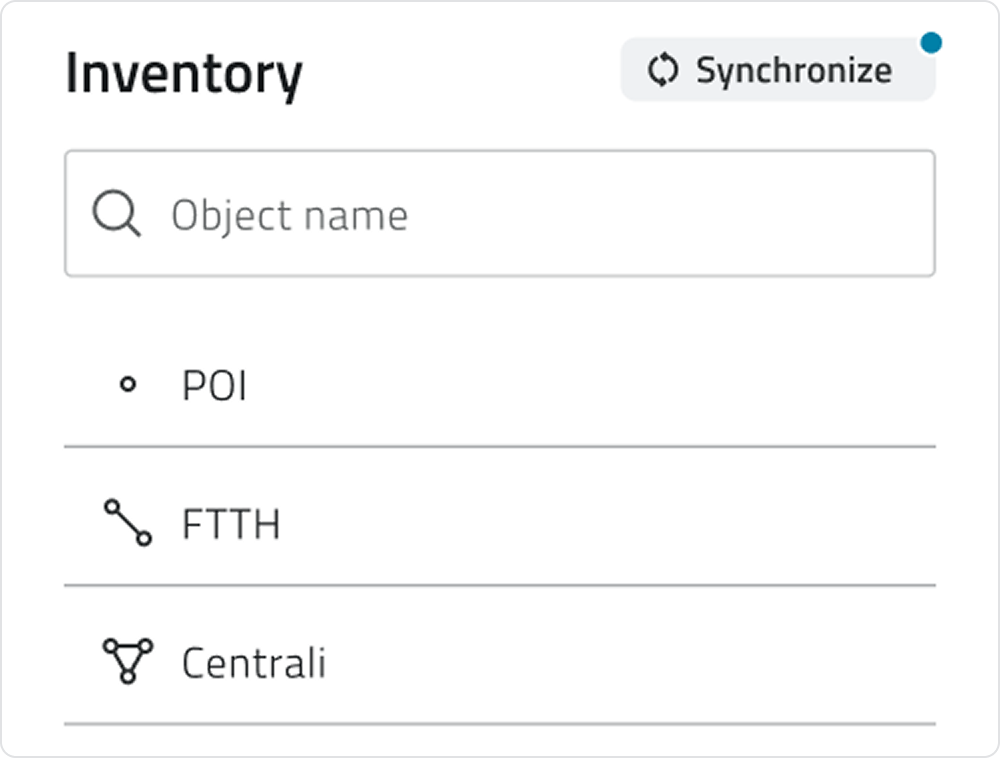The height and width of the screenshot is (758, 1000).
Task: Select the circle icon next to POI
Action: tap(127, 384)
